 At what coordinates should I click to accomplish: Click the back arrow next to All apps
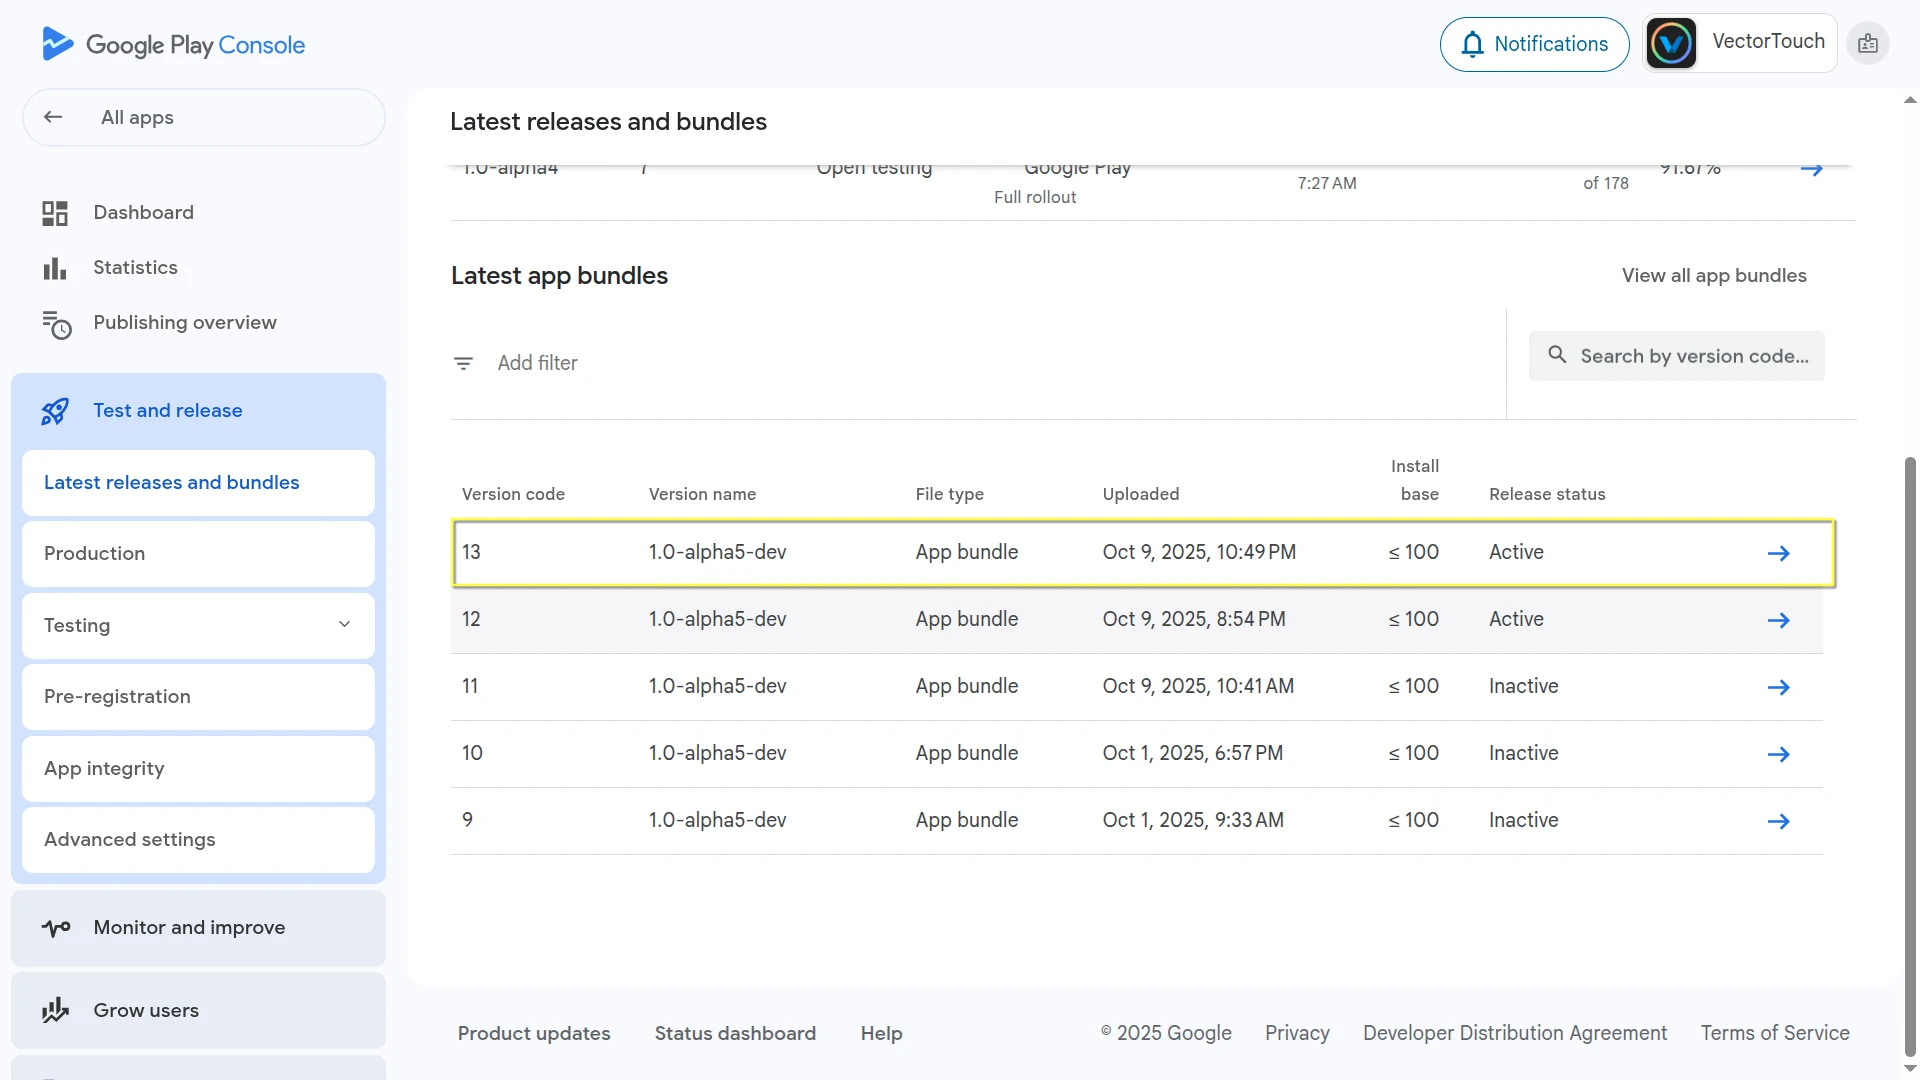[53, 117]
